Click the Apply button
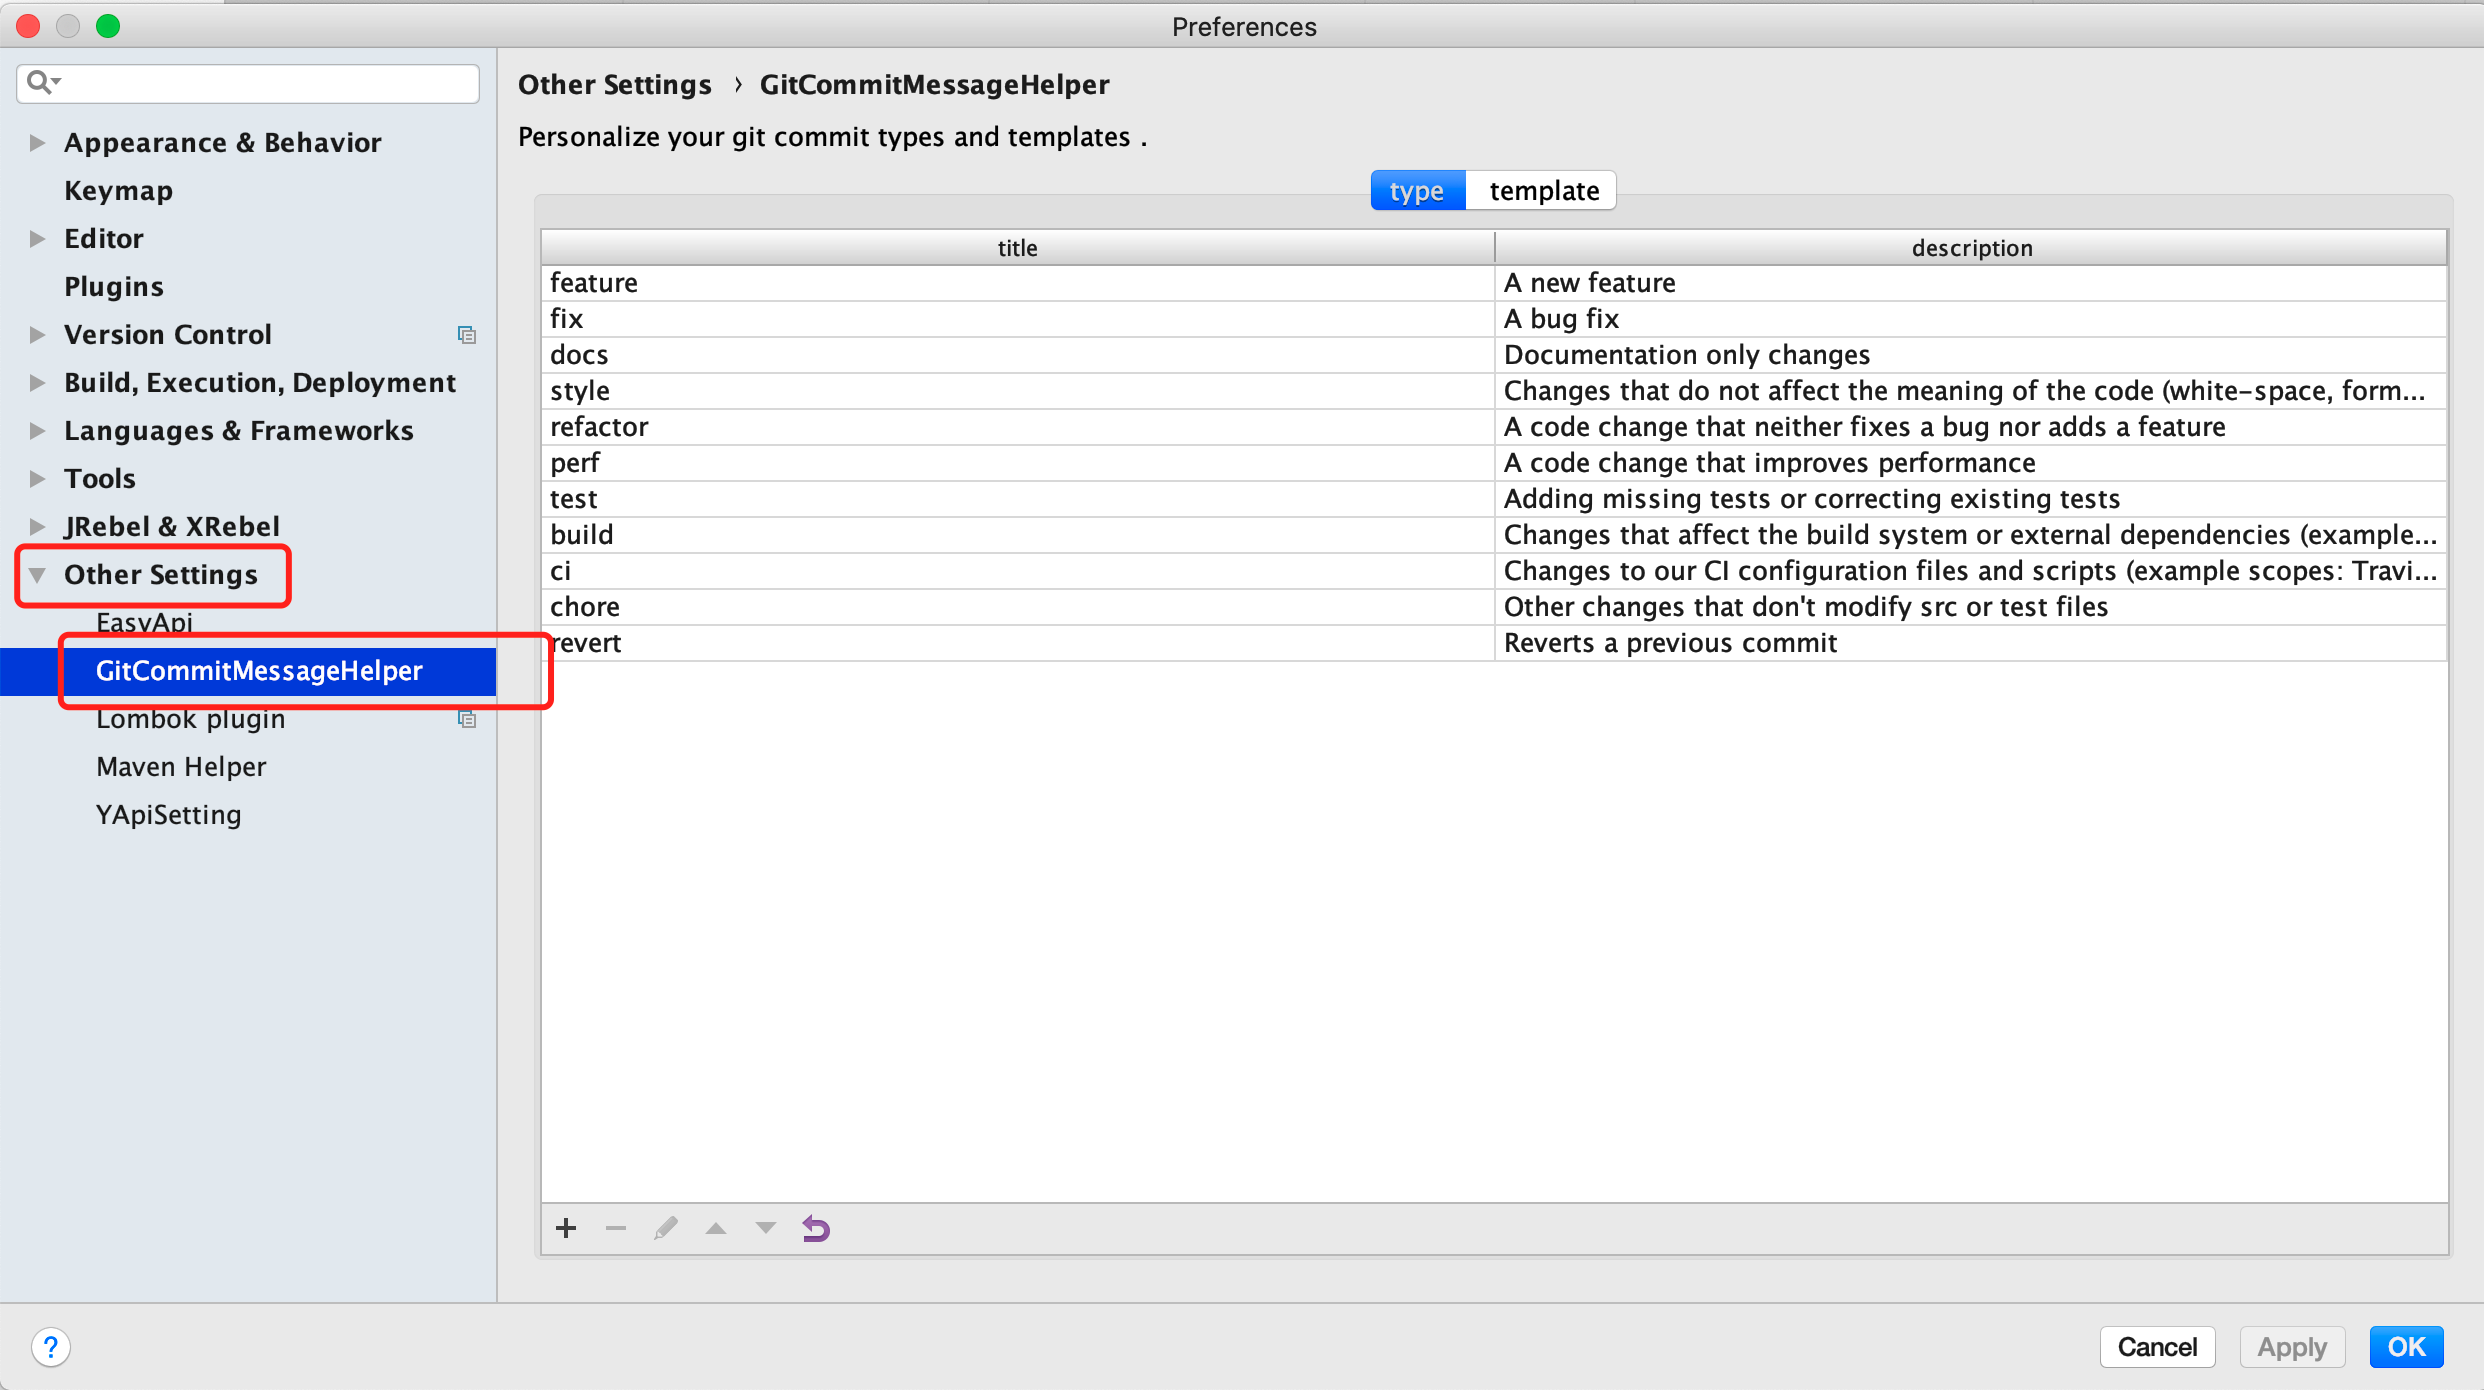2484x1390 pixels. pyautogui.click(x=2292, y=1347)
